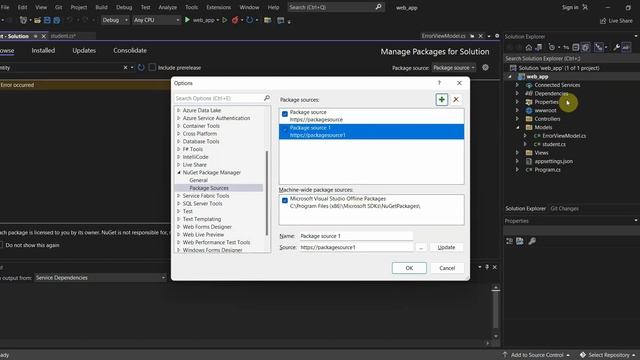Click Cancel in the Options dialog

pyautogui.click(x=447, y=268)
